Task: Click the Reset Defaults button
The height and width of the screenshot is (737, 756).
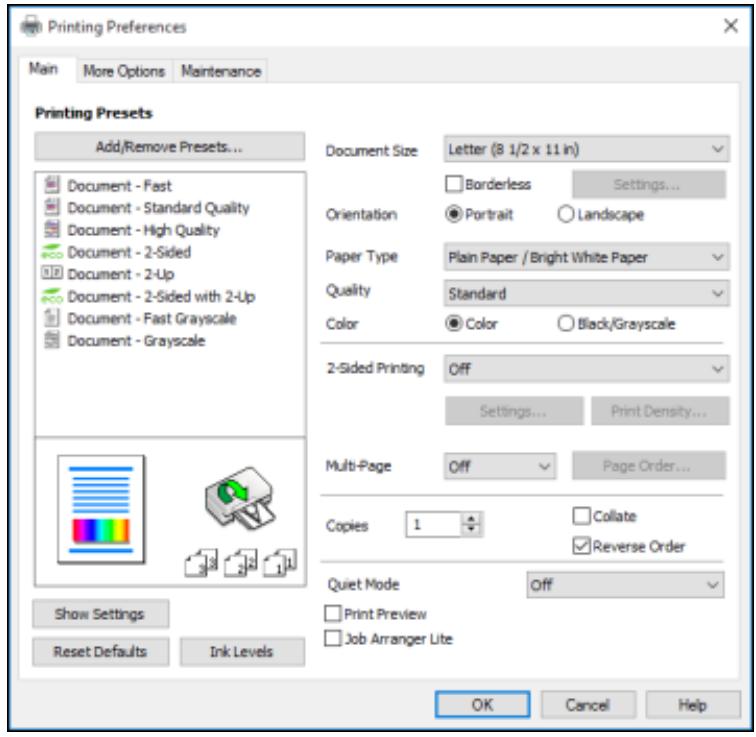Action: (100, 651)
